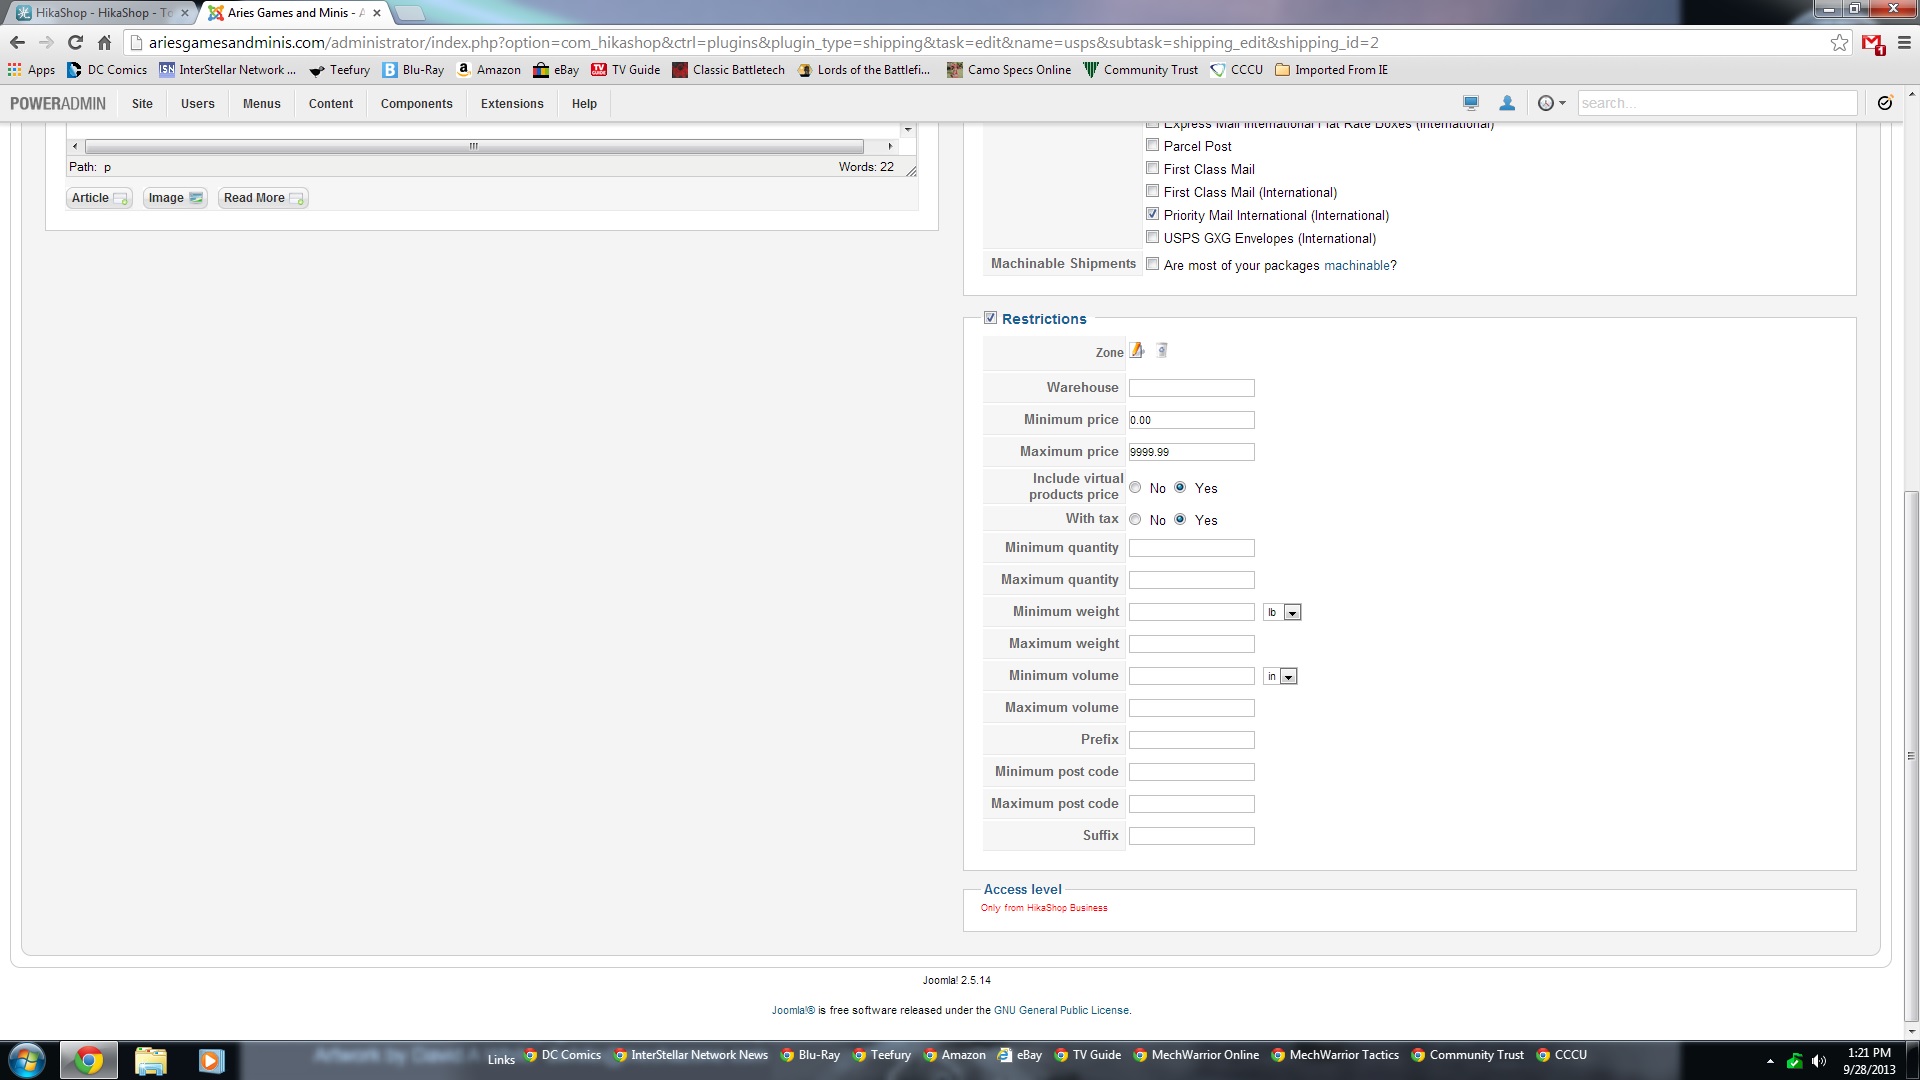
Task: Click the checkmark icon beside search box
Action: [x=1885, y=103]
